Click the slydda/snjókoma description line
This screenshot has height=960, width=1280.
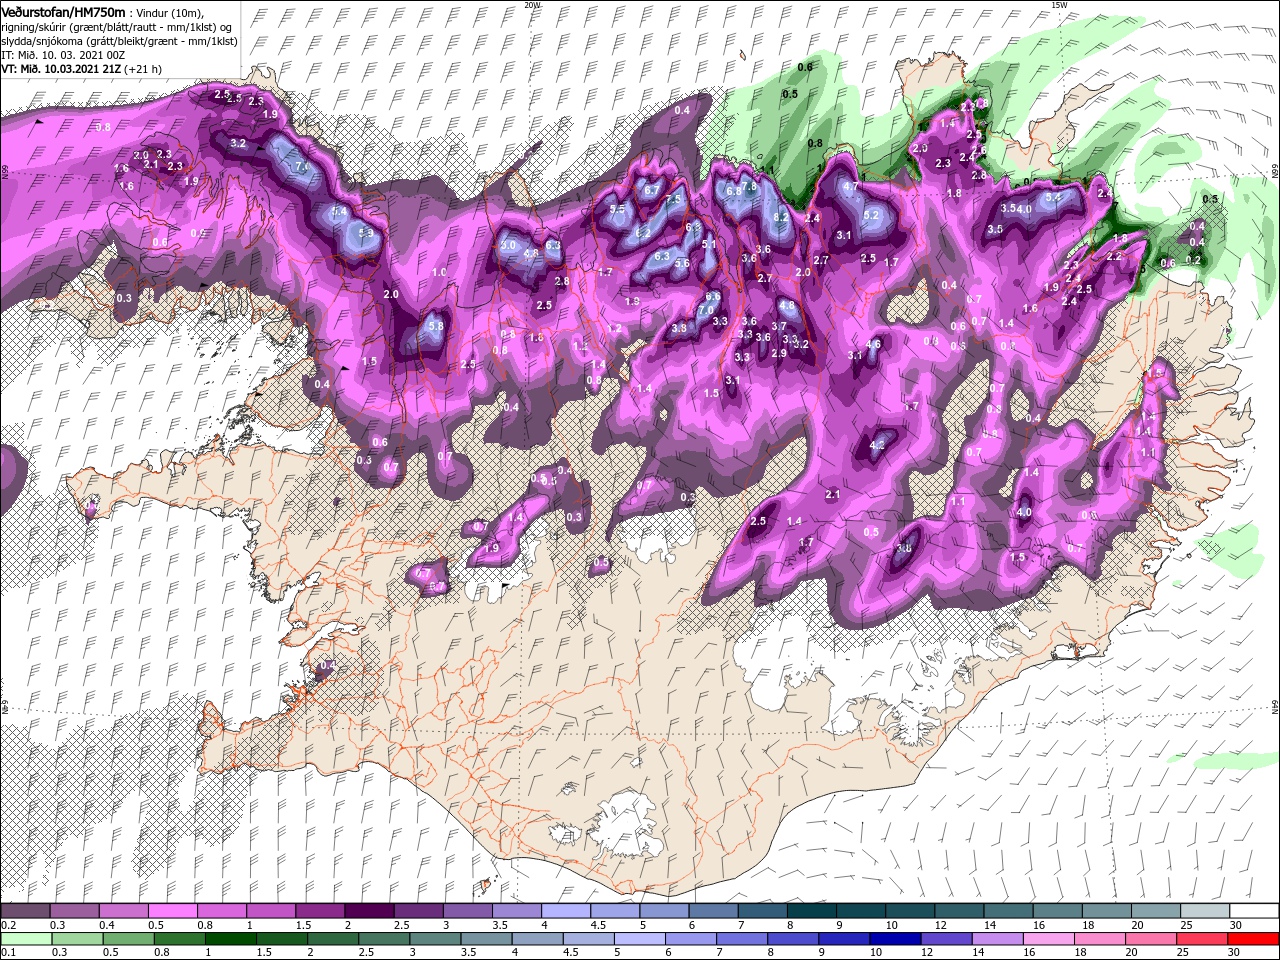(x=119, y=41)
